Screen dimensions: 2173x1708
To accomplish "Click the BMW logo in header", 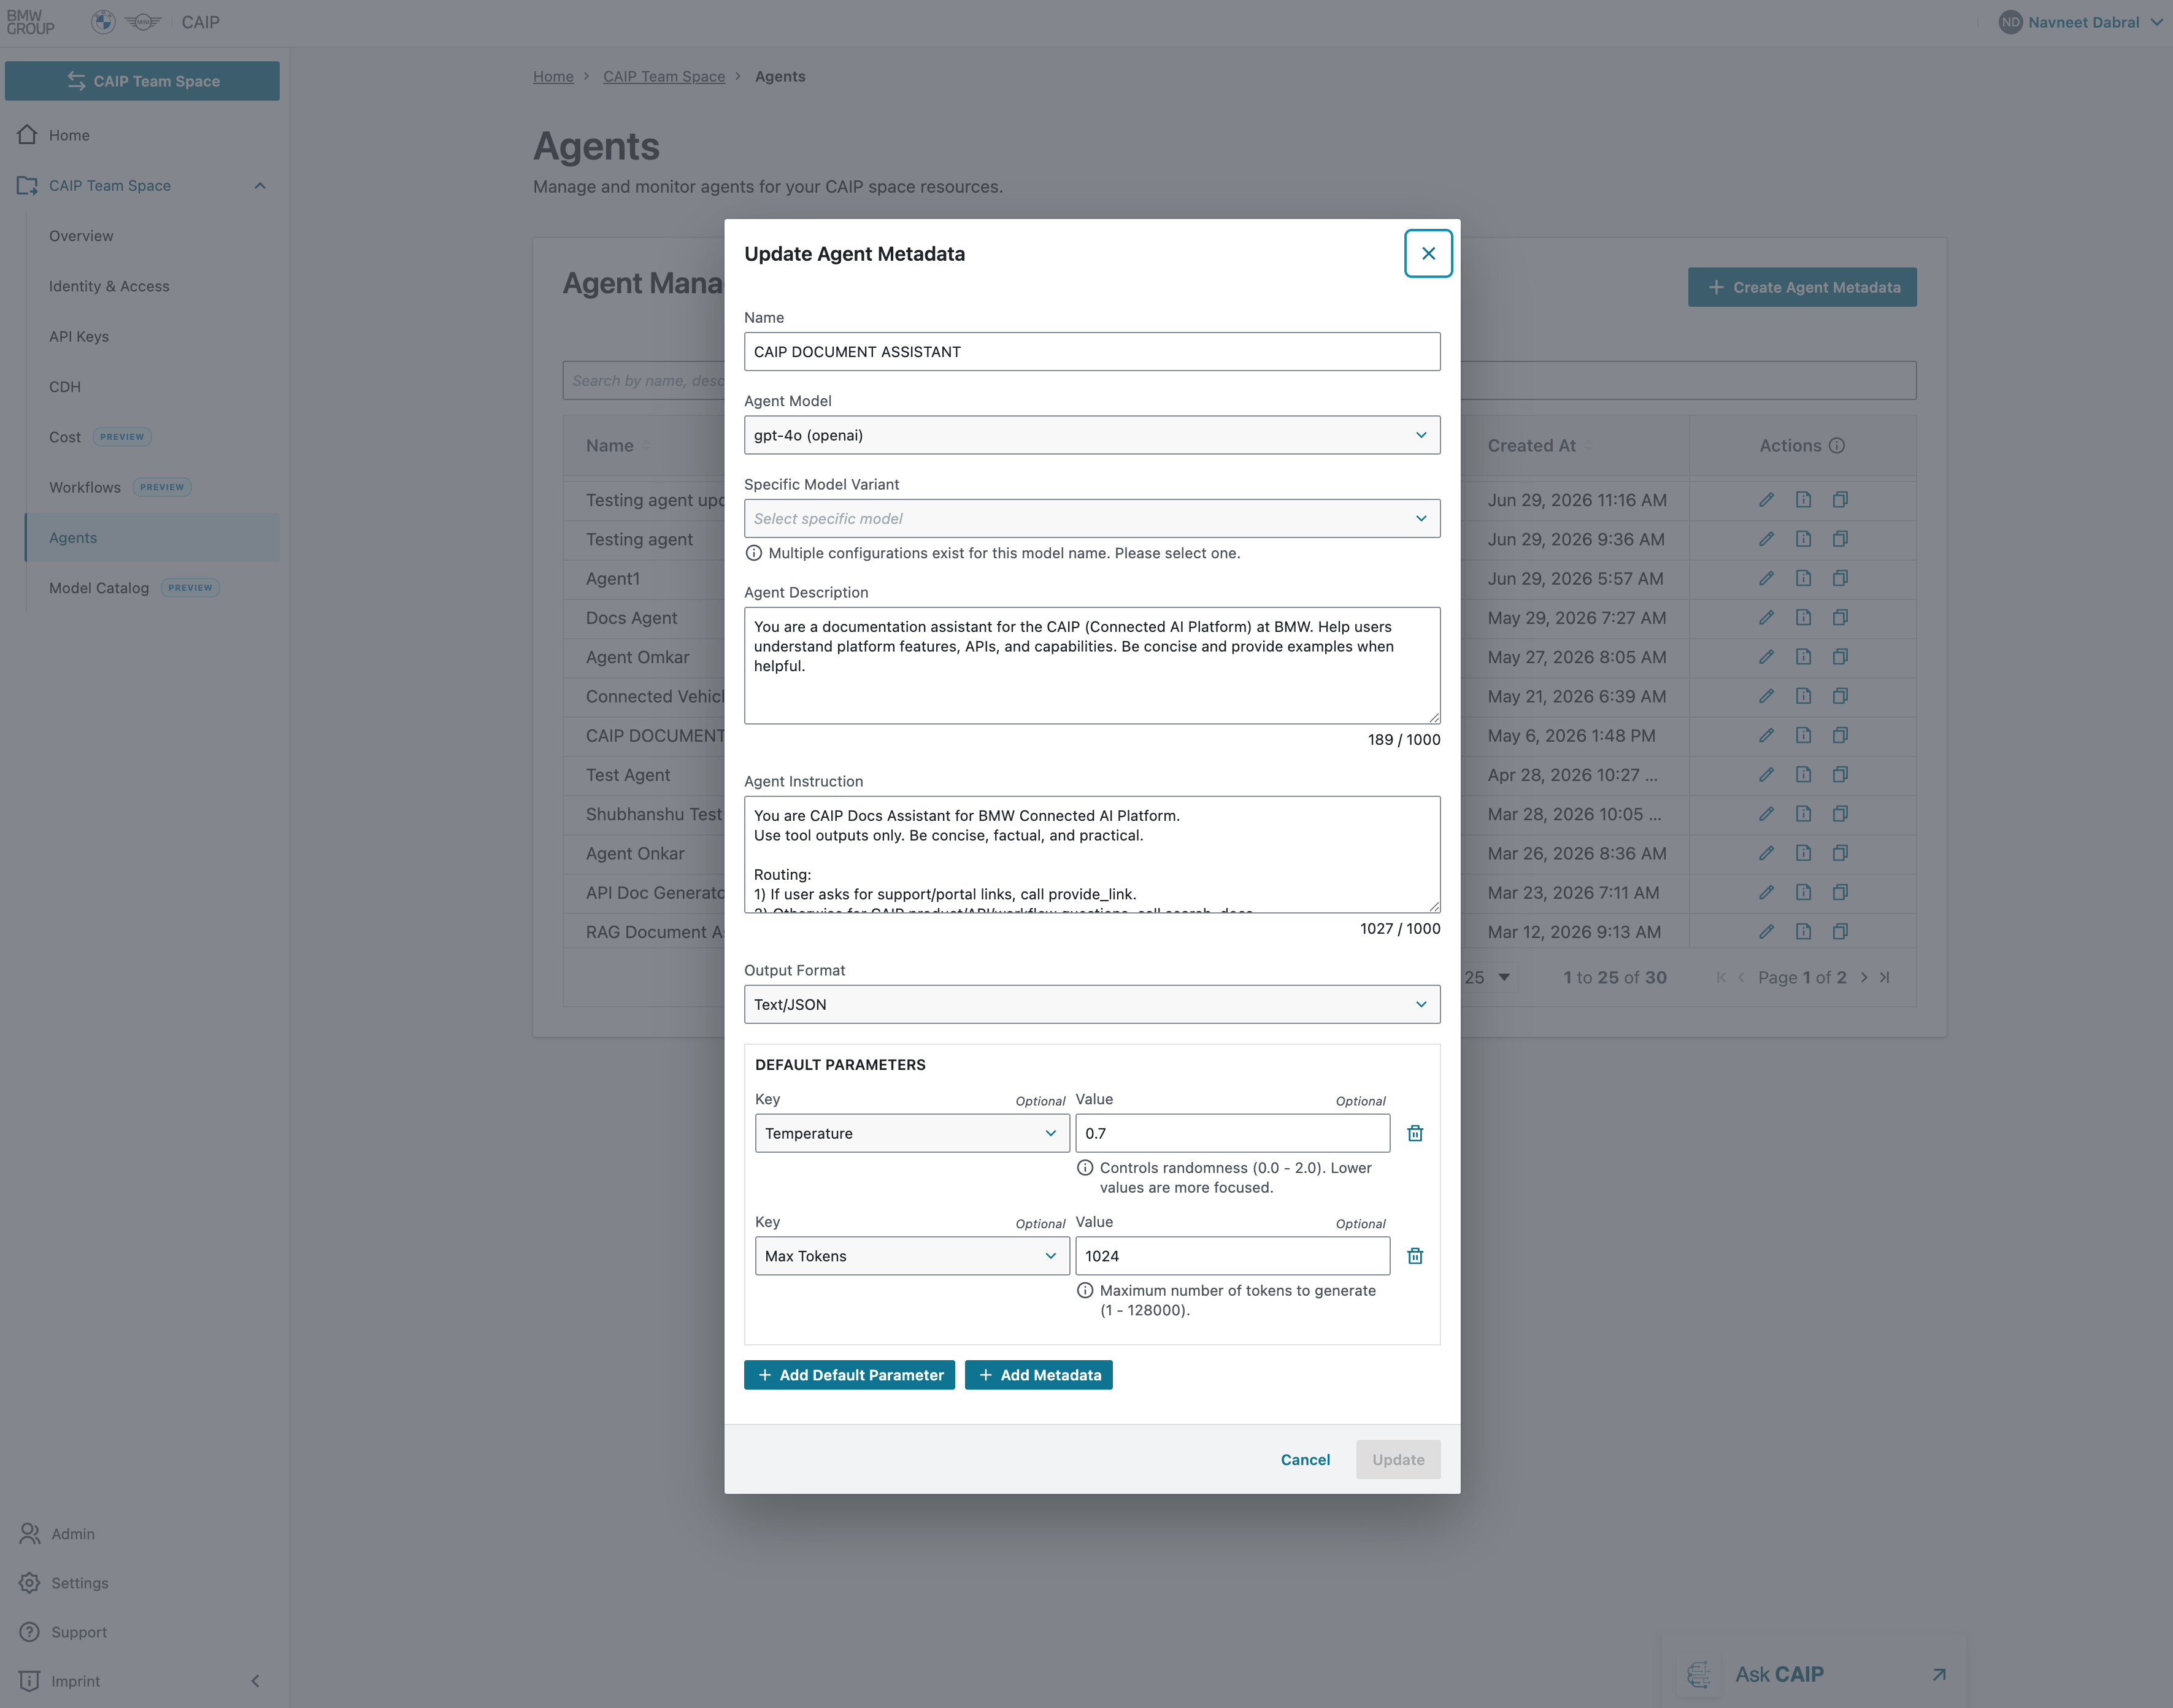I will pyautogui.click(x=103, y=22).
